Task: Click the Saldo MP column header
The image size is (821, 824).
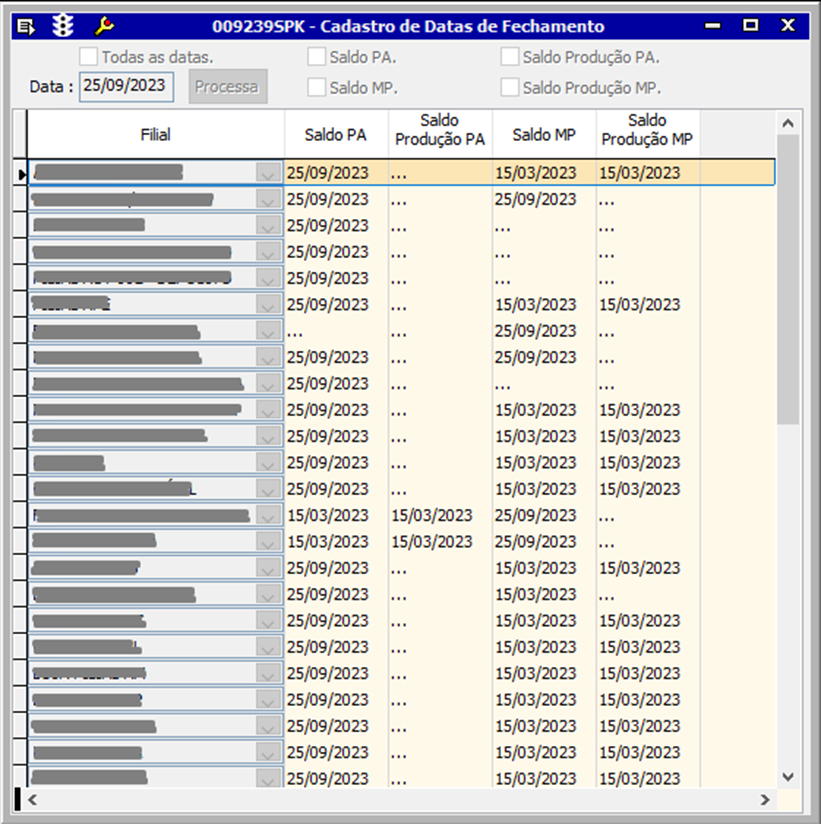Action: point(544,135)
